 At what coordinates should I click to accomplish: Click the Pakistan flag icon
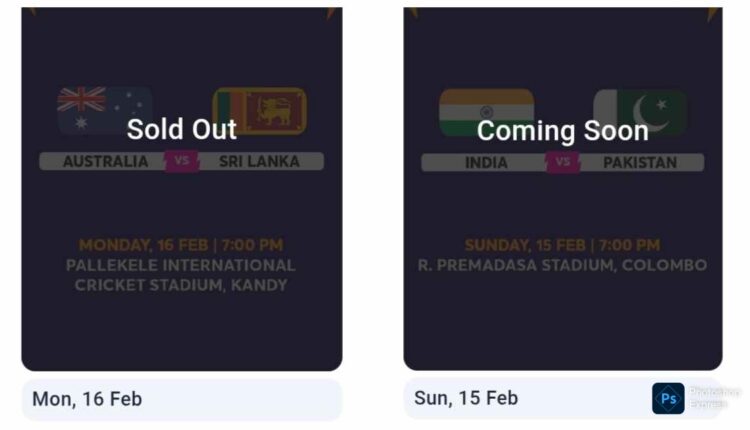tap(640, 110)
